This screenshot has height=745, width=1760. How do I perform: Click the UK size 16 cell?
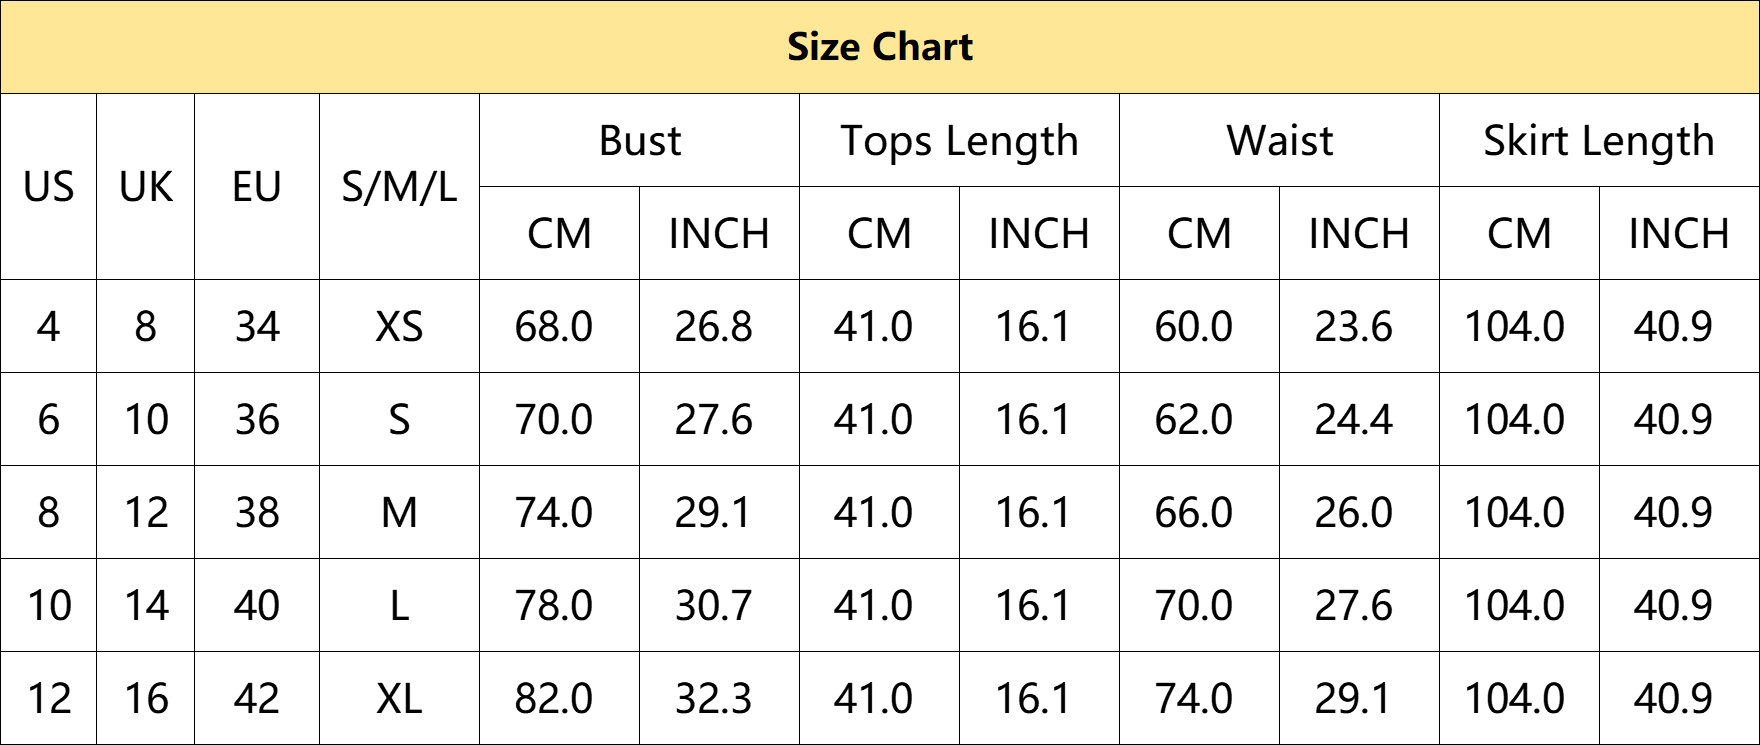145,698
